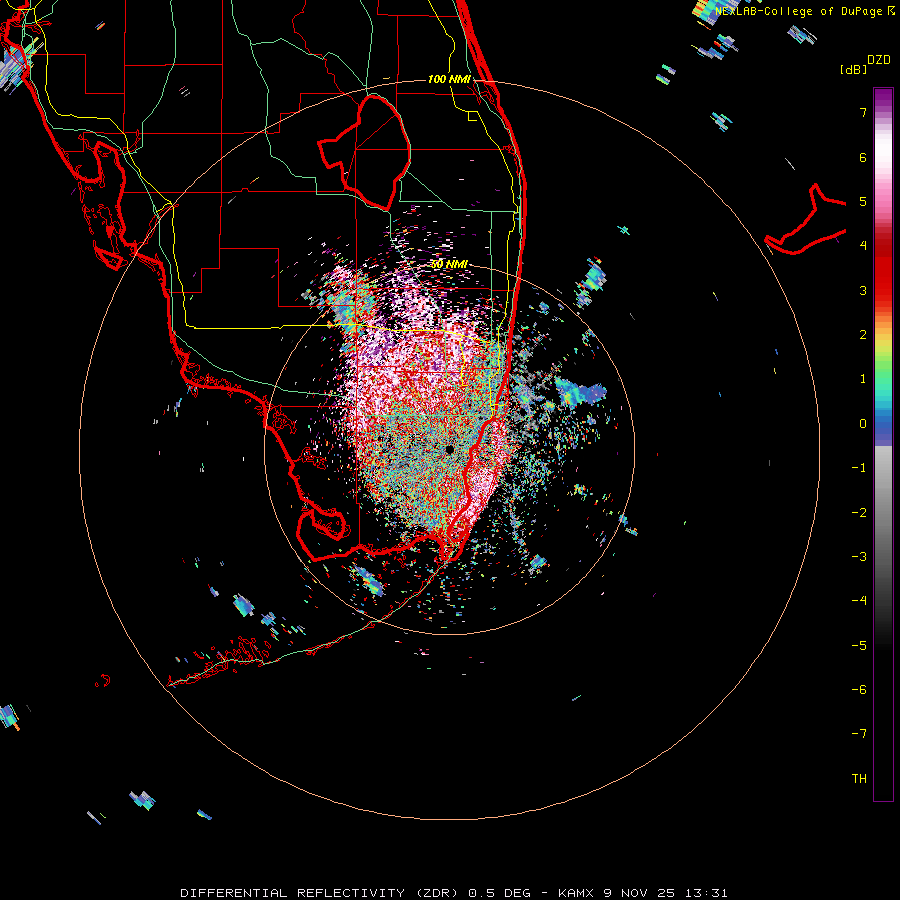Screen dimensions: 900x900
Task: Click the DZD product label
Action: click(x=878, y=60)
